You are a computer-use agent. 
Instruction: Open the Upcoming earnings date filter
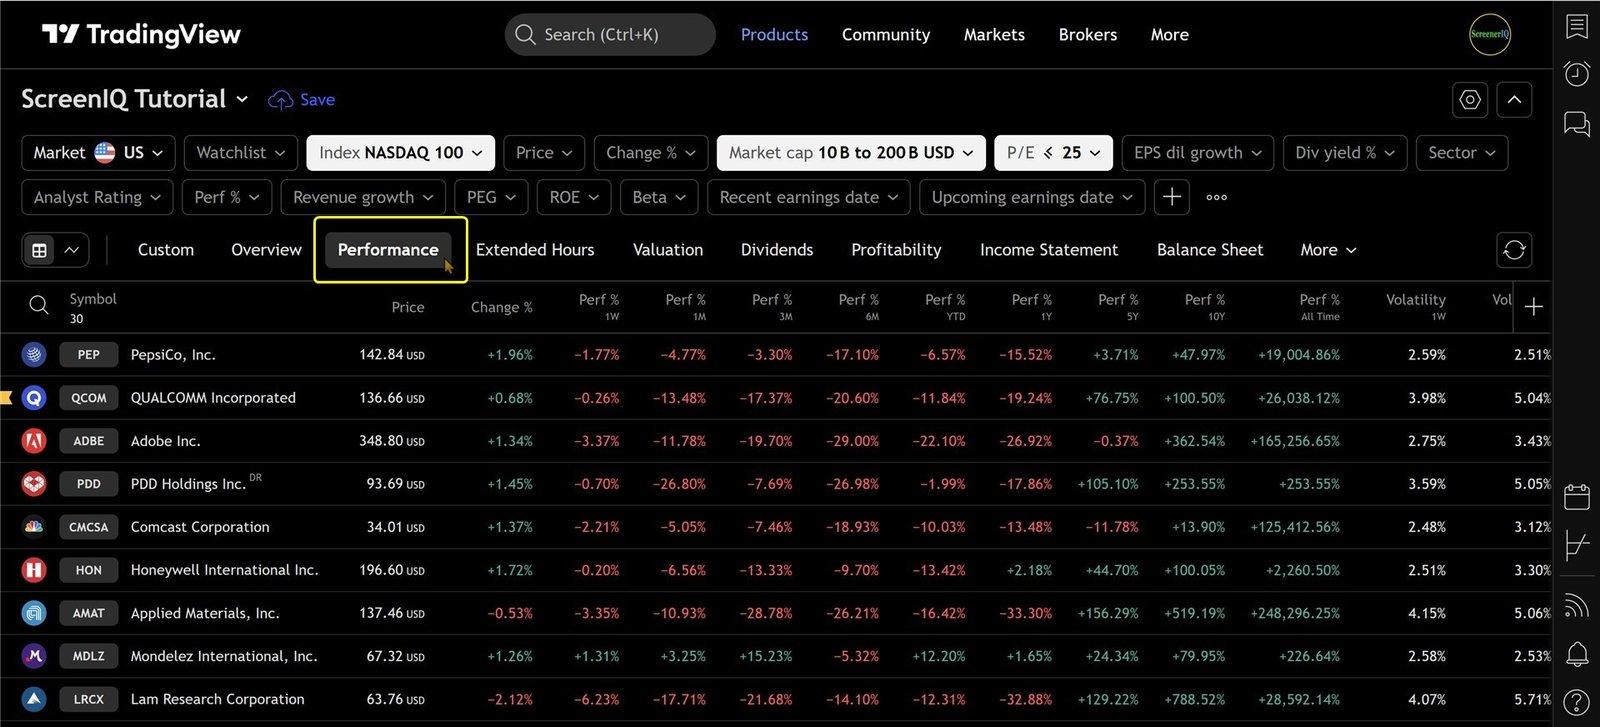point(1032,197)
